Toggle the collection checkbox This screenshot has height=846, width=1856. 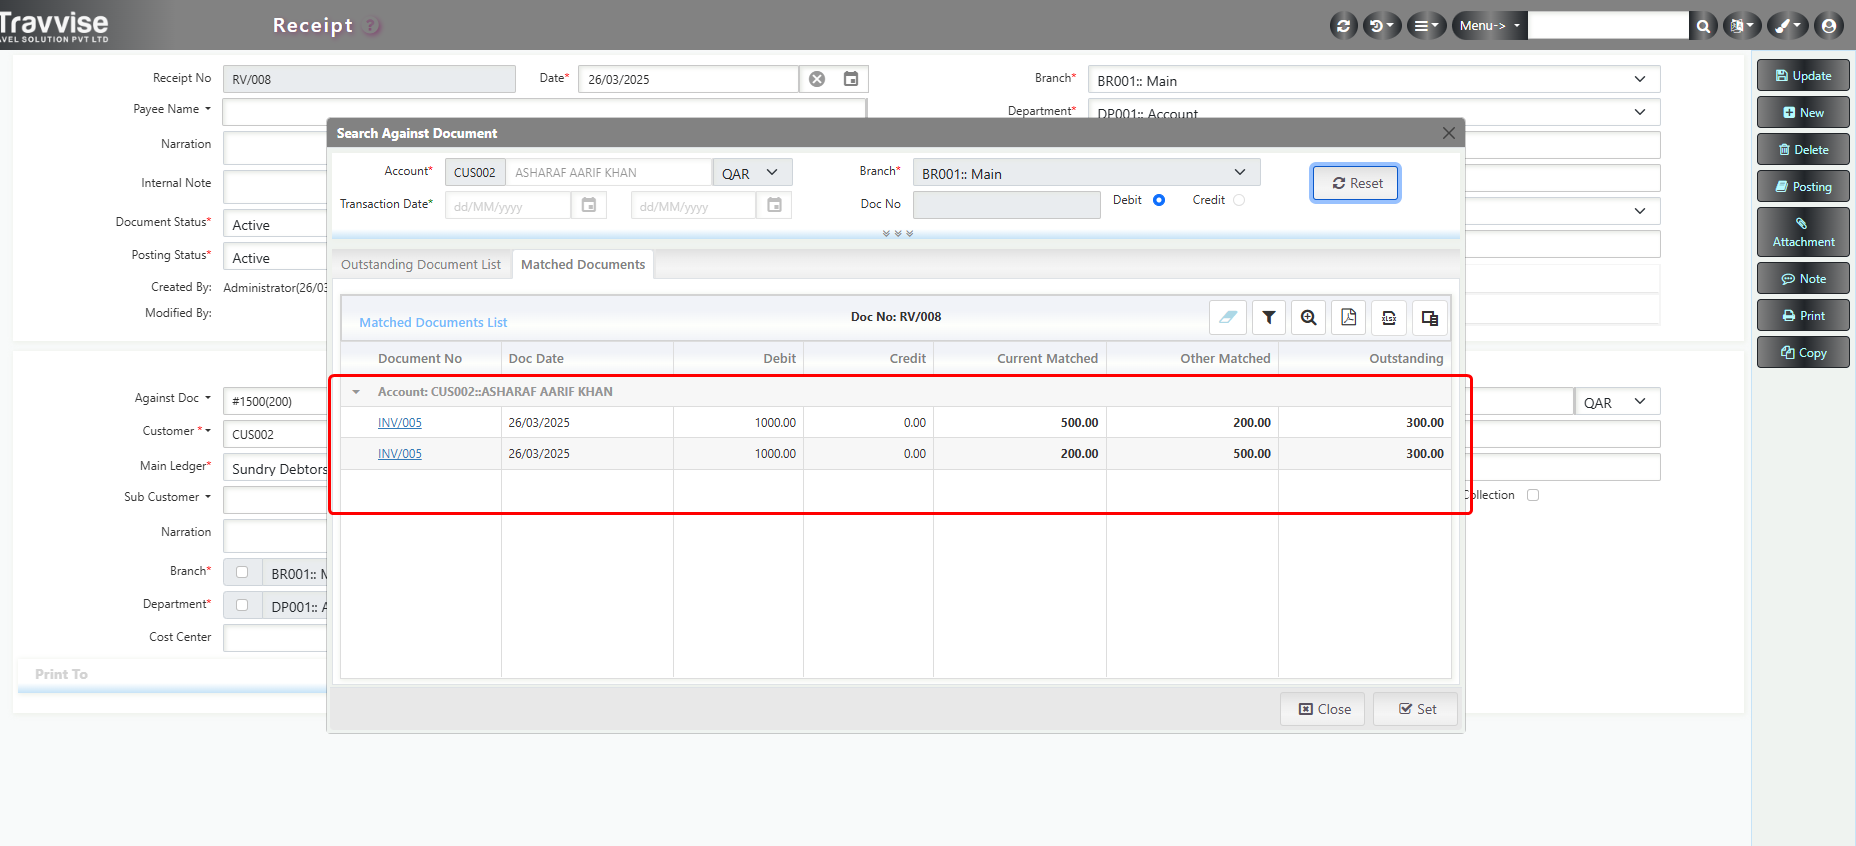(1533, 495)
